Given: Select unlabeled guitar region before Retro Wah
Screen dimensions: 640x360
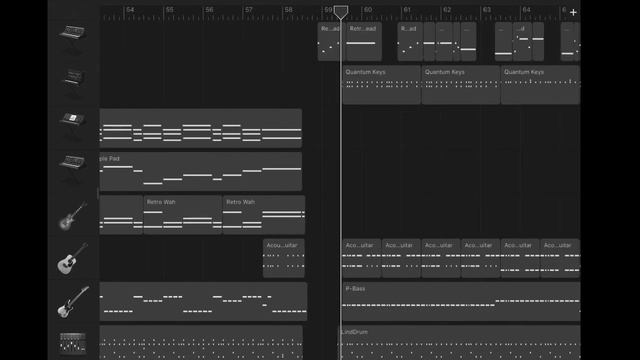Looking at the screenshot, I should [x=121, y=215].
